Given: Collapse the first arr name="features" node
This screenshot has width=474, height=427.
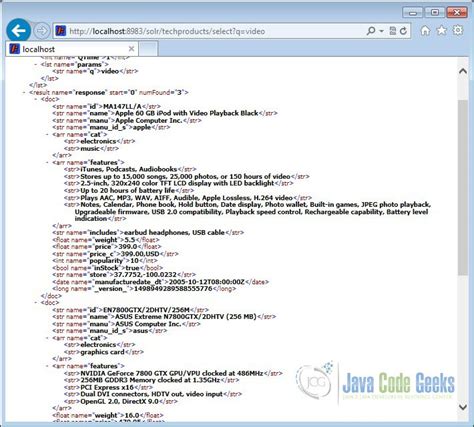Looking at the screenshot, I should coord(48,163).
